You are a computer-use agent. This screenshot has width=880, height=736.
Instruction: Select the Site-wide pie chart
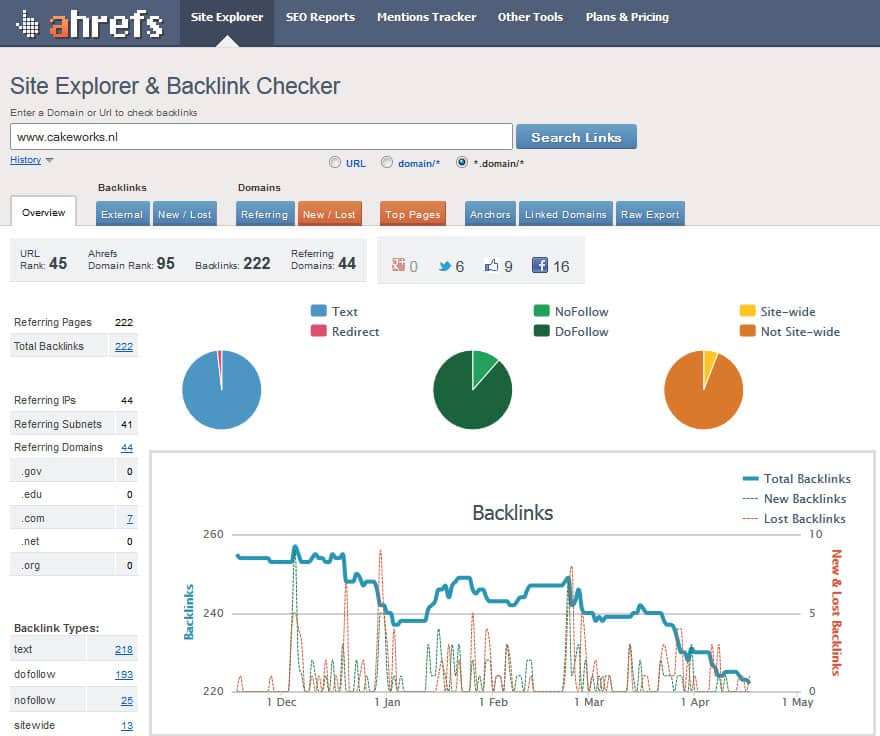click(x=704, y=388)
